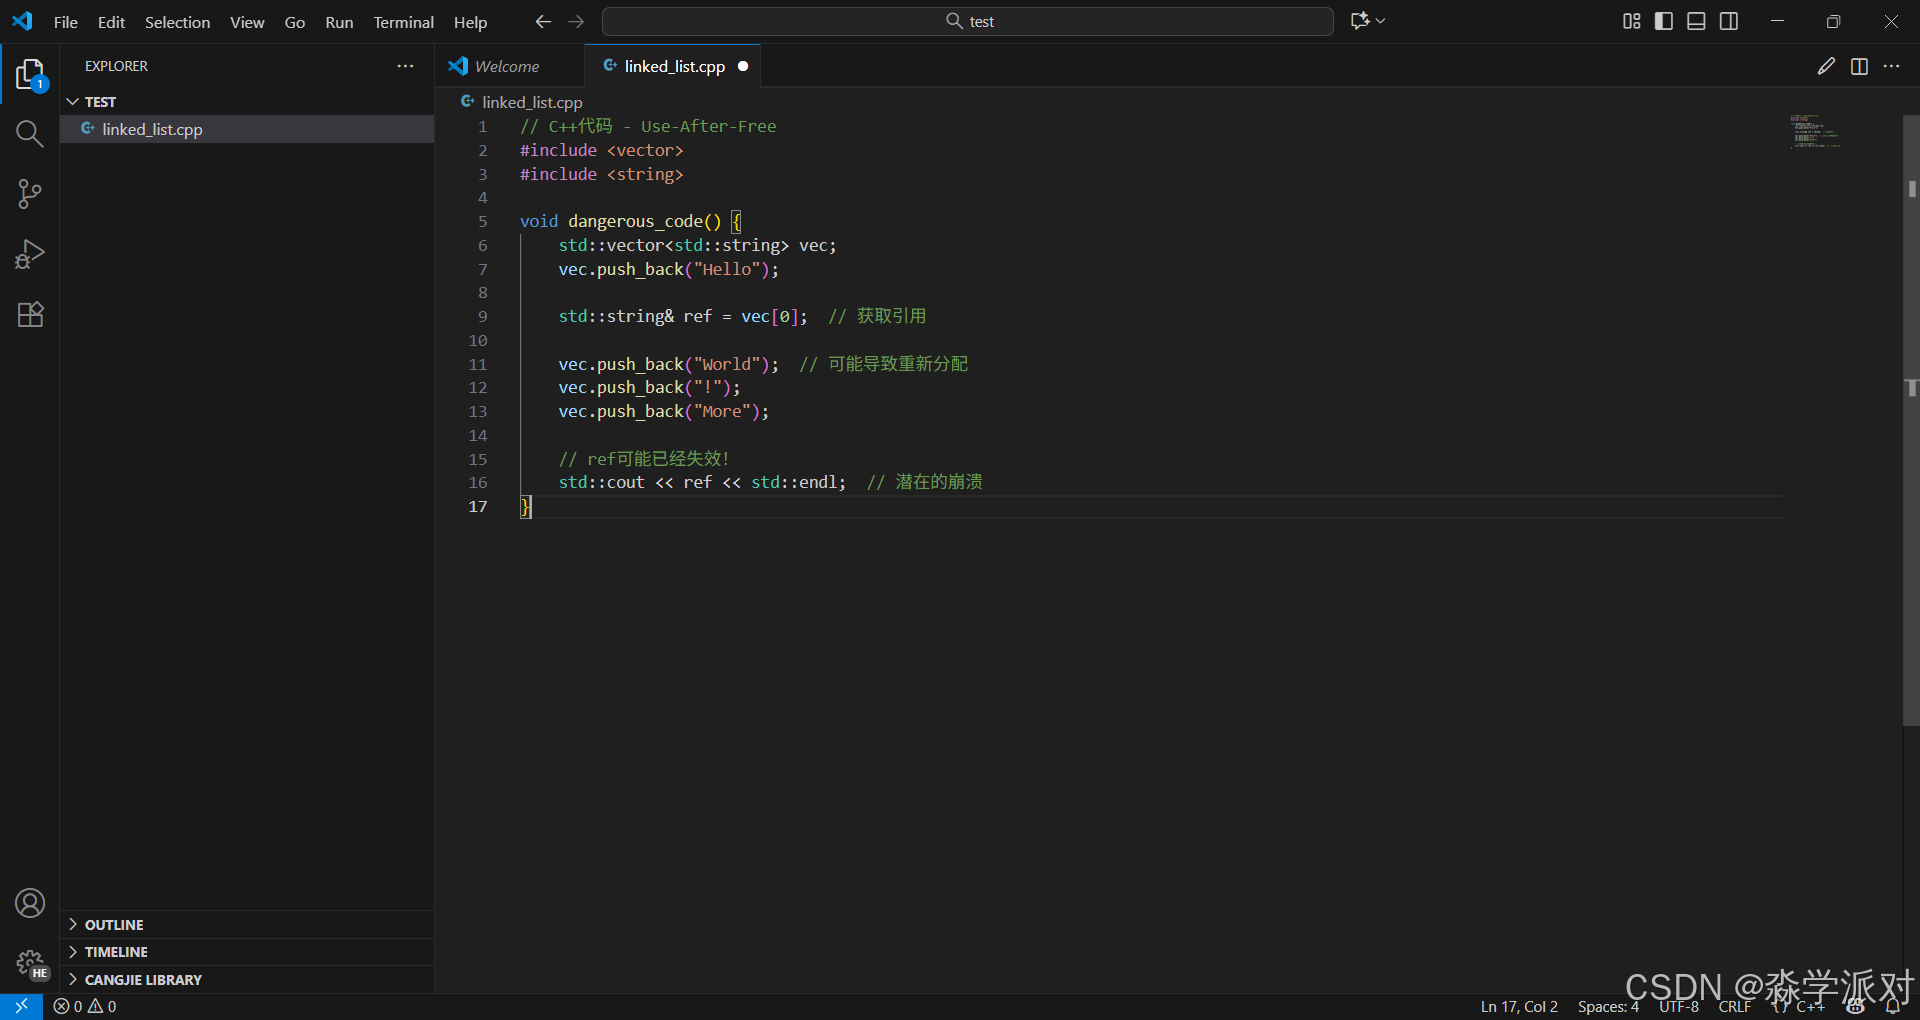Click on the dangerous_code function name
This screenshot has height=1020, width=1920.
(635, 221)
